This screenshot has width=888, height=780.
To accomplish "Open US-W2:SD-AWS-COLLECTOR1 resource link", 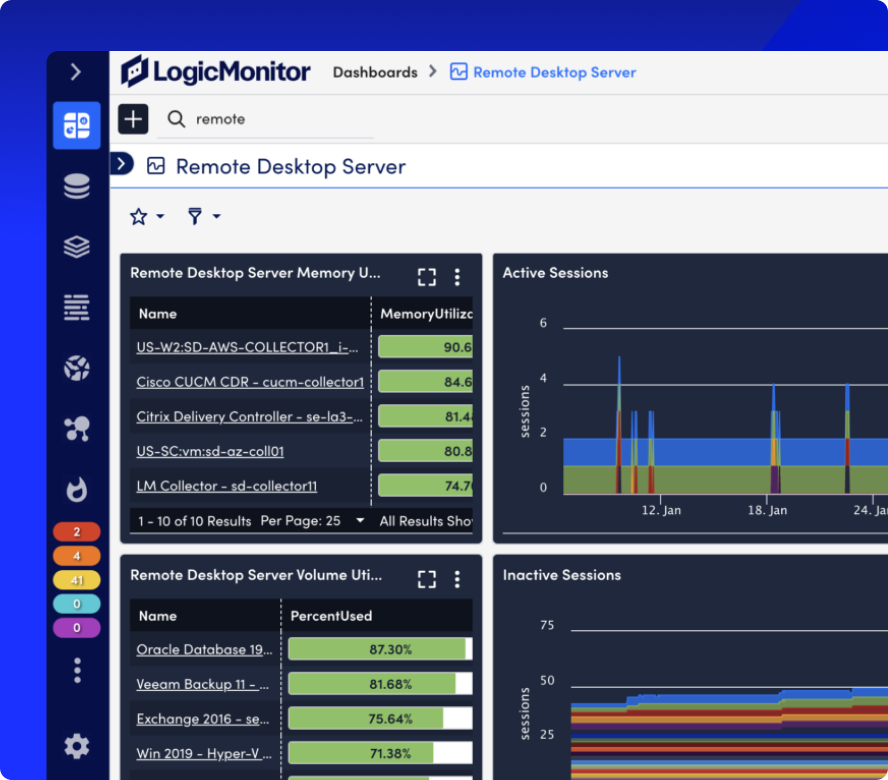I will [247, 347].
